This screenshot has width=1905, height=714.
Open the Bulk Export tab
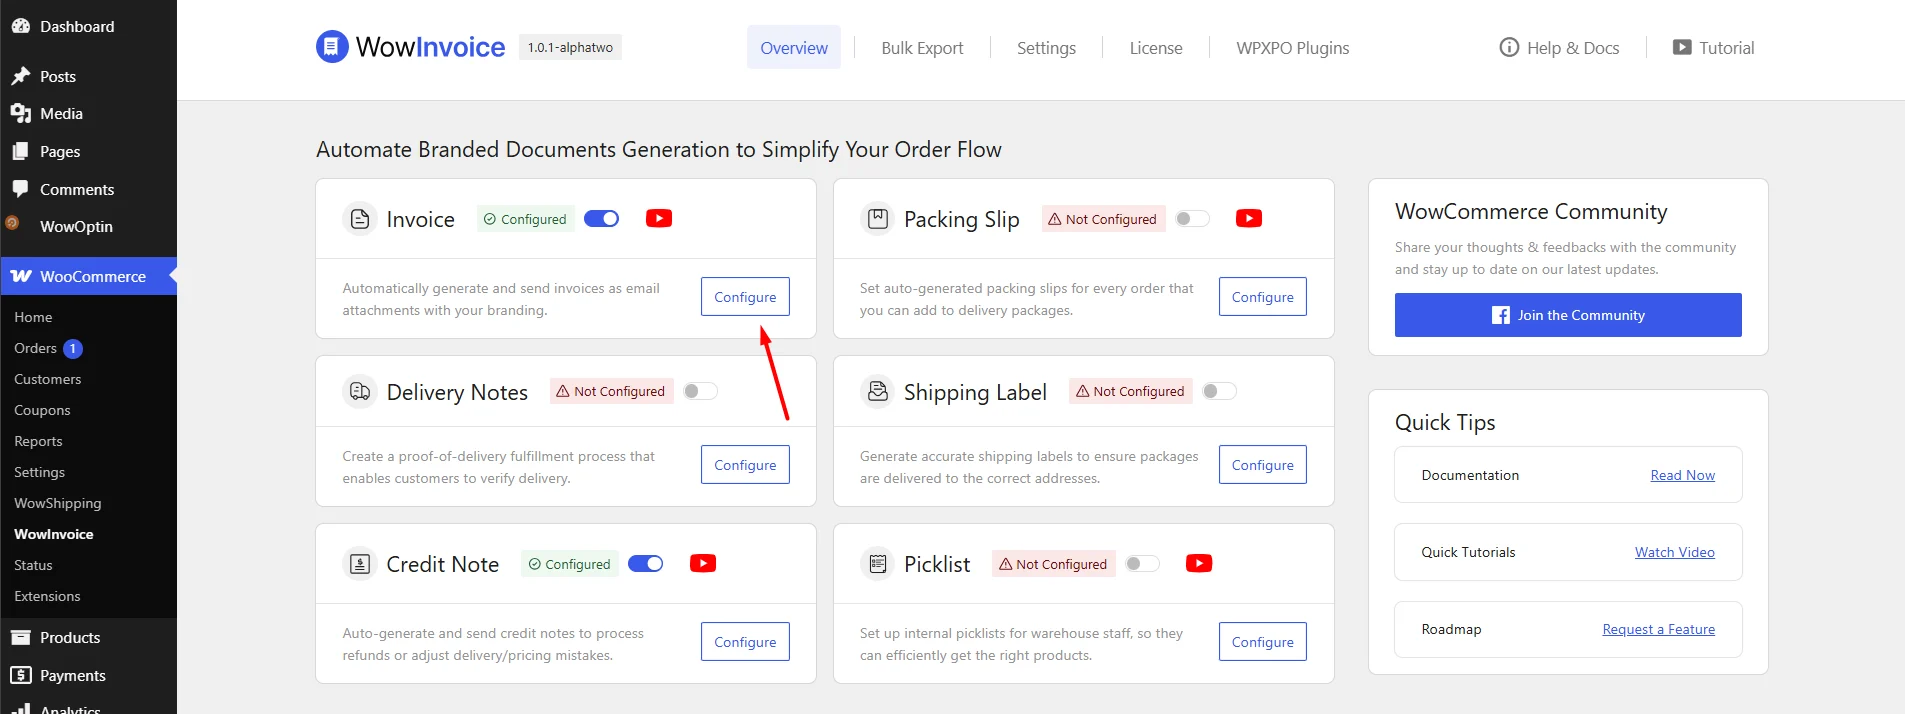point(922,48)
